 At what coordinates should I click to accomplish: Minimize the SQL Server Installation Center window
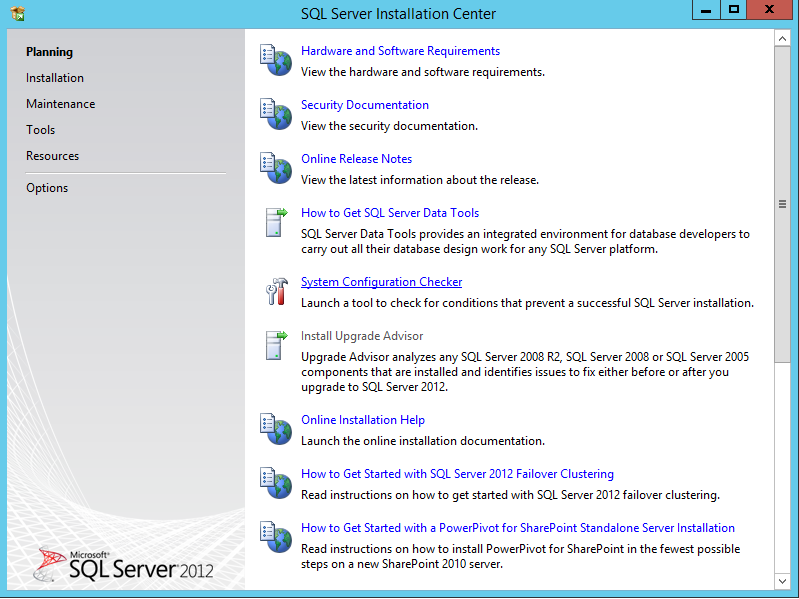tap(706, 10)
